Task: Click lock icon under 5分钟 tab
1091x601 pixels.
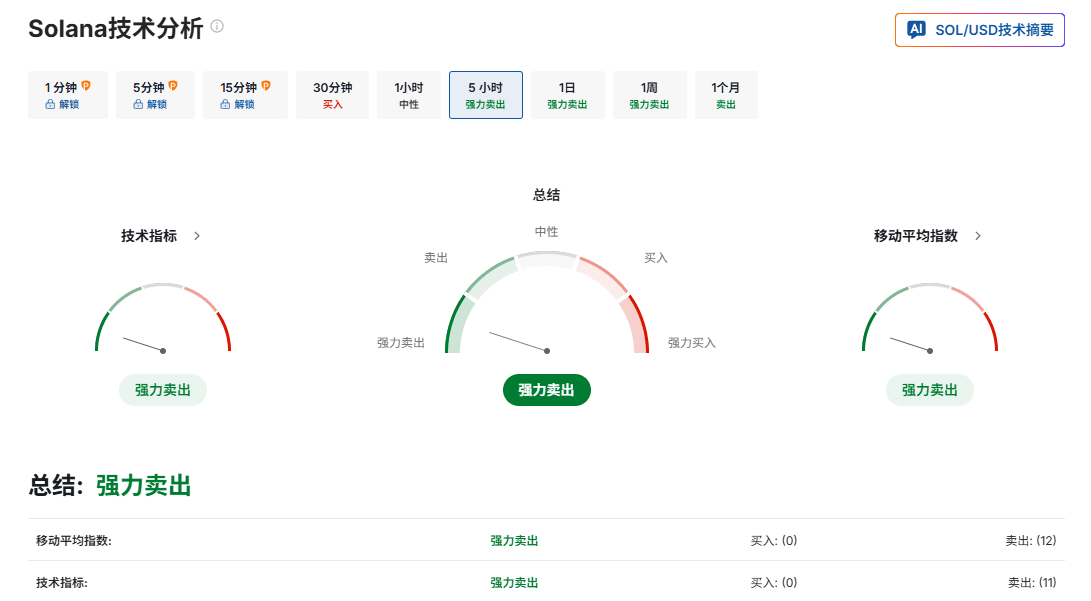Action: pos(138,104)
